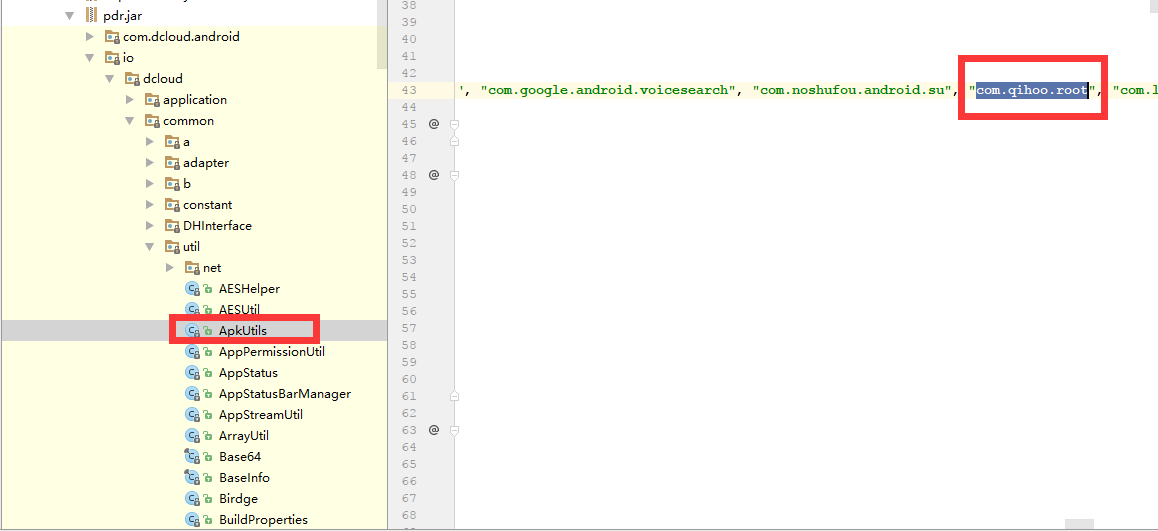1158x531 pixels.
Task: Click the override marker on line 63
Action: tap(434, 430)
